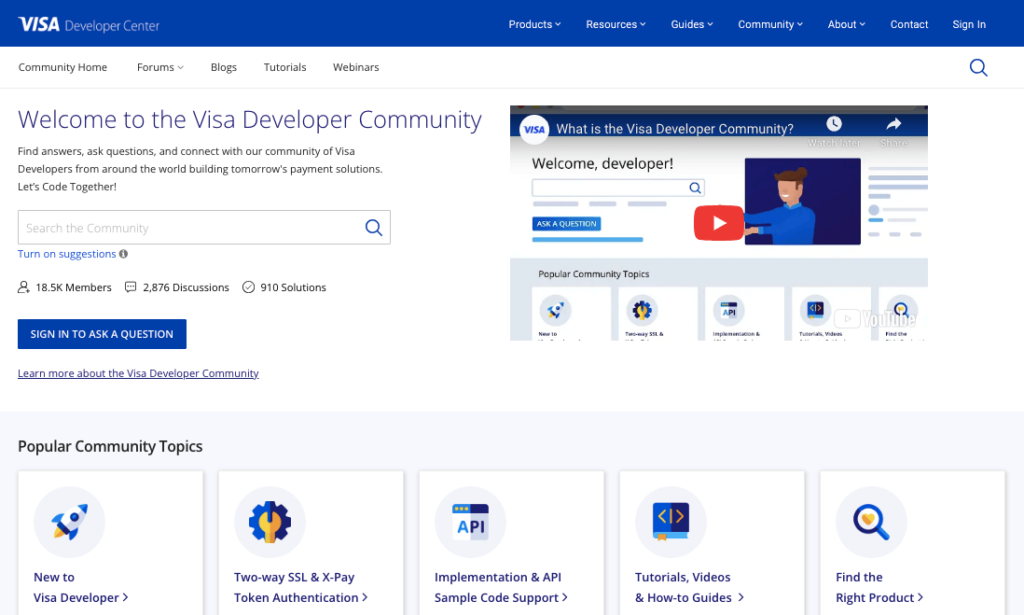Open the Tutorials section
Viewport: 1024px width, 615px height.
coord(285,67)
